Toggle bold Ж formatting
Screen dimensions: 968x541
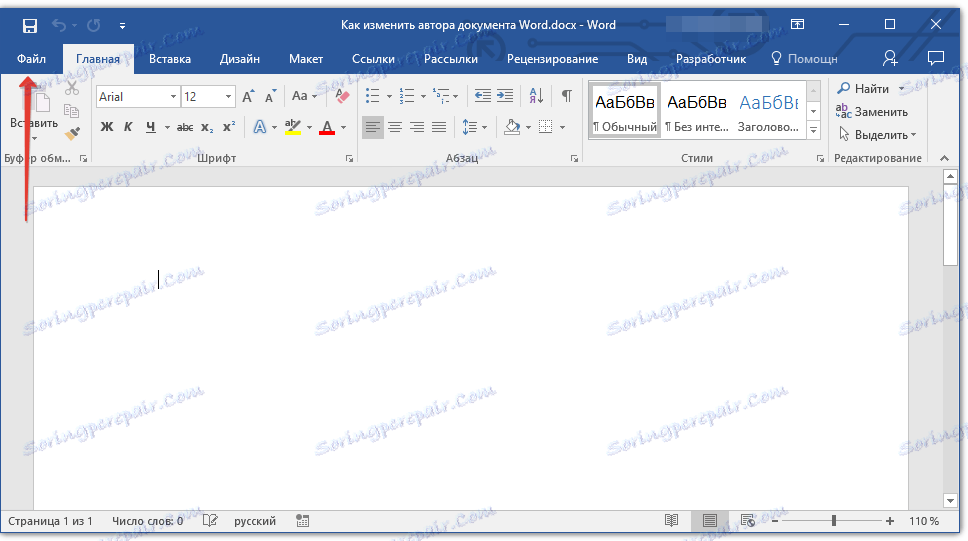pos(107,127)
